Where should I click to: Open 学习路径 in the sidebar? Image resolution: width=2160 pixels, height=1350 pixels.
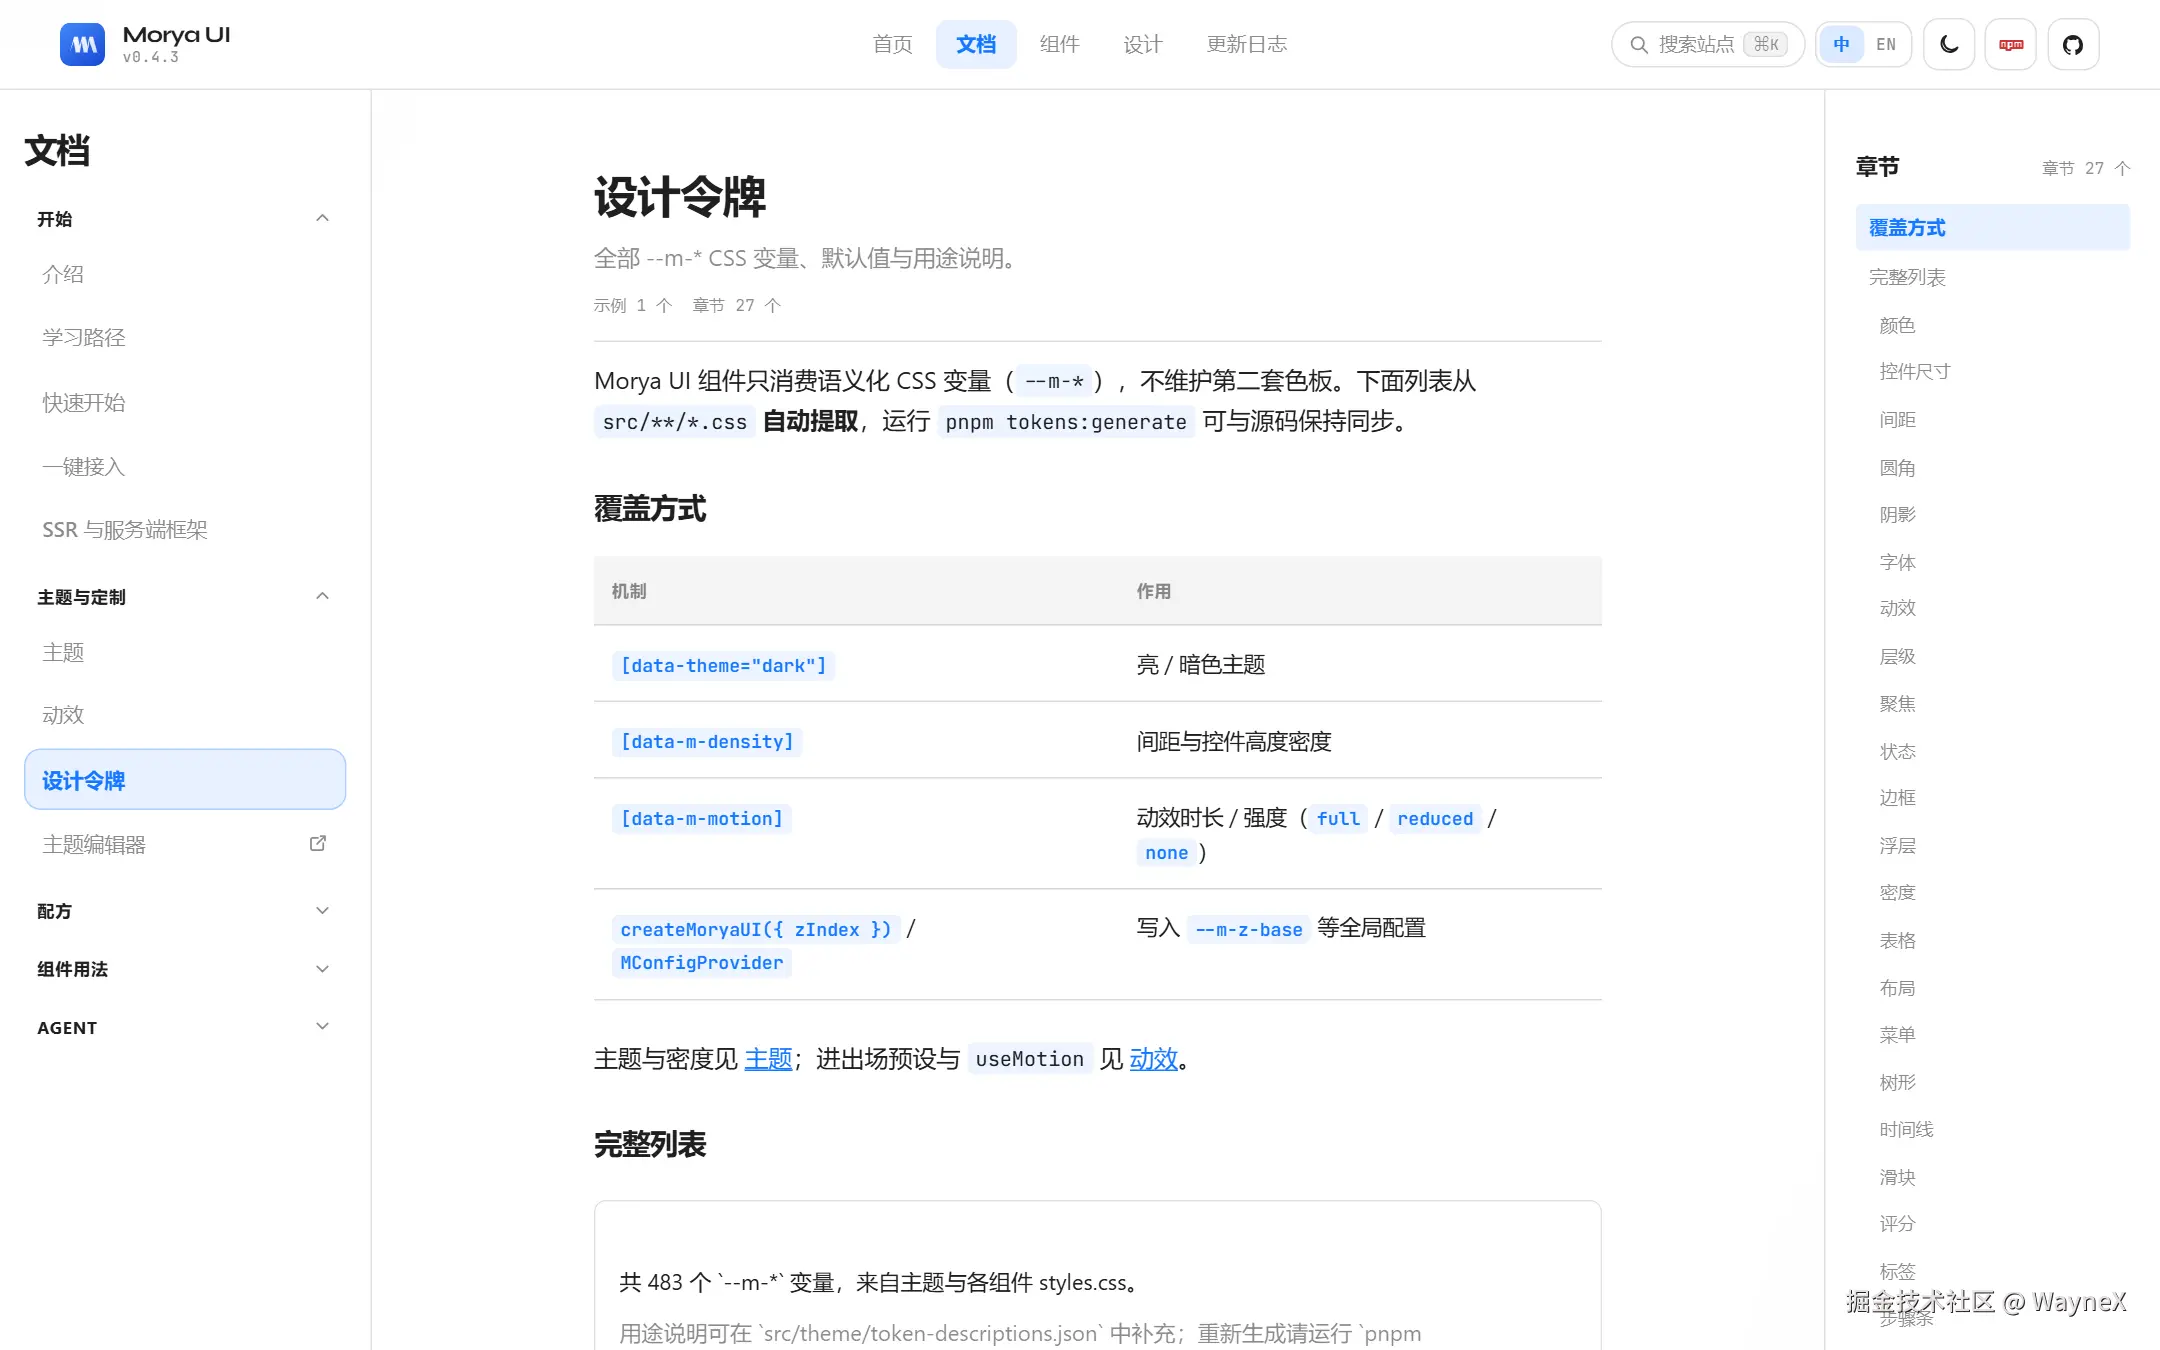click(x=184, y=338)
